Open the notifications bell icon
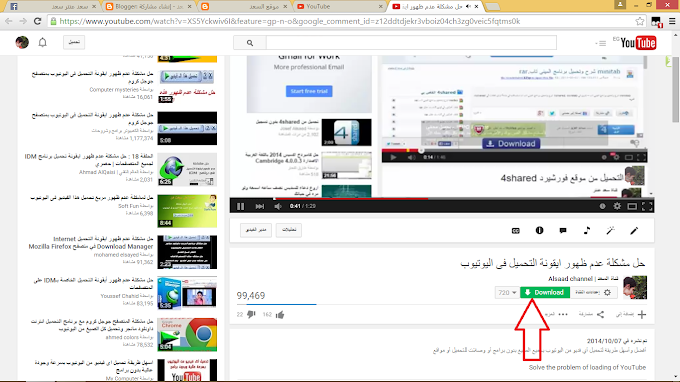This screenshot has width=680, height=382. (x=42, y=42)
